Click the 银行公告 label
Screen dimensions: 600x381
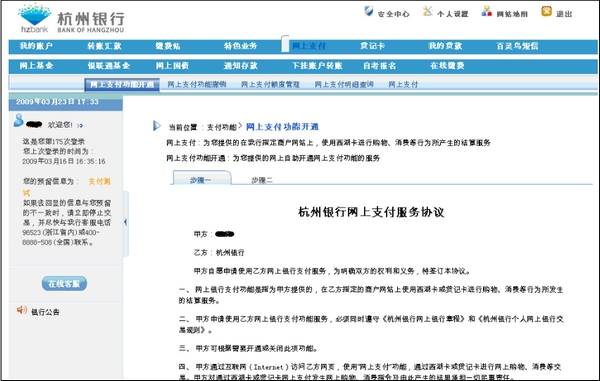click(45, 312)
